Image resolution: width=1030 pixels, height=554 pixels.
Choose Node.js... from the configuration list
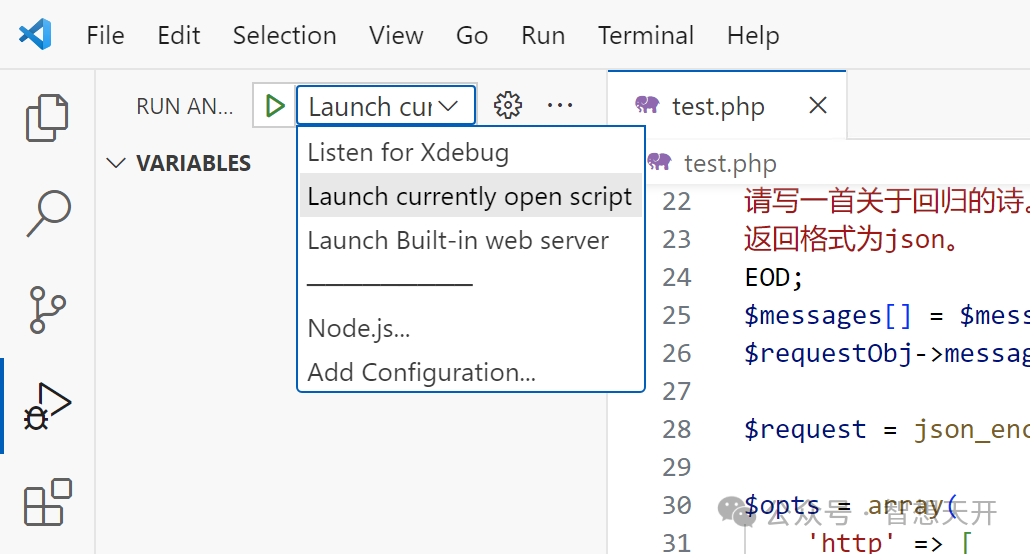pyautogui.click(x=358, y=328)
